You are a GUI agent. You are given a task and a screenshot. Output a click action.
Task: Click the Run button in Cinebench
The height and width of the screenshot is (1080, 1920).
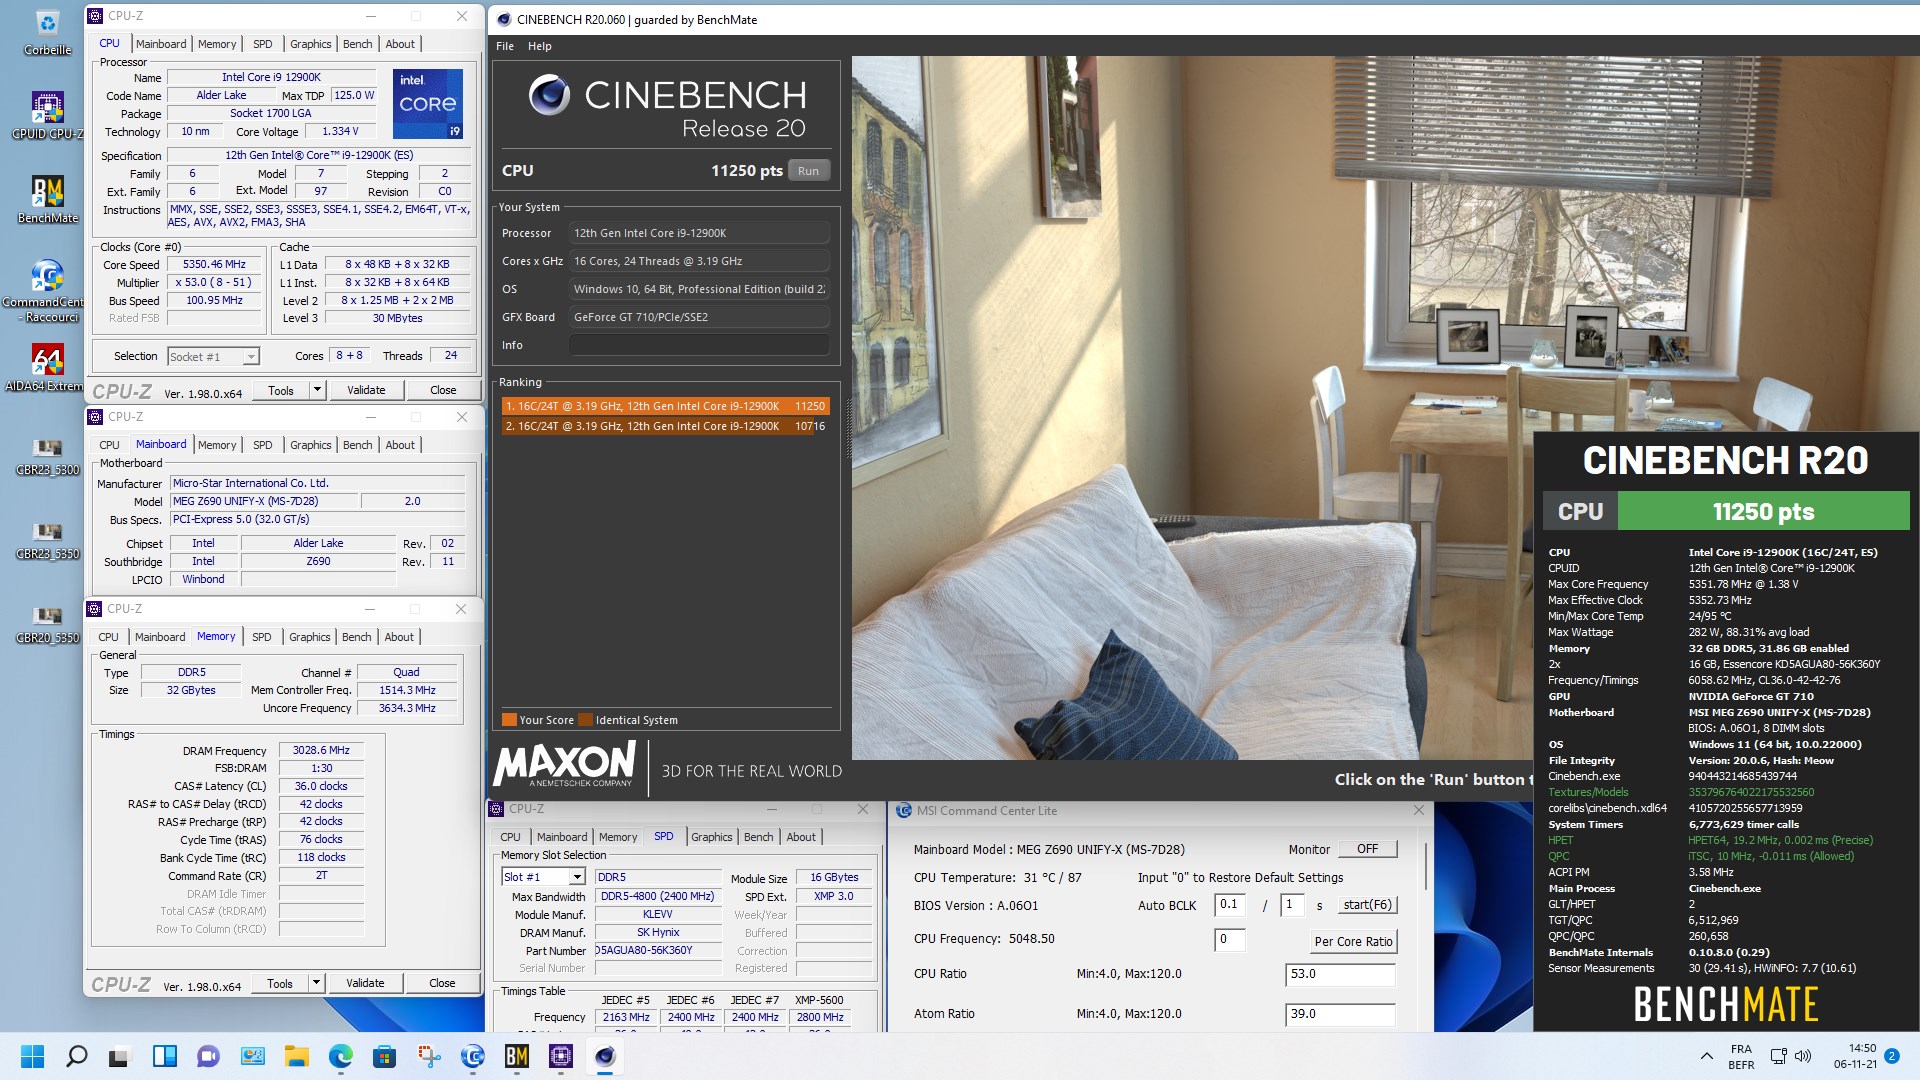click(808, 171)
